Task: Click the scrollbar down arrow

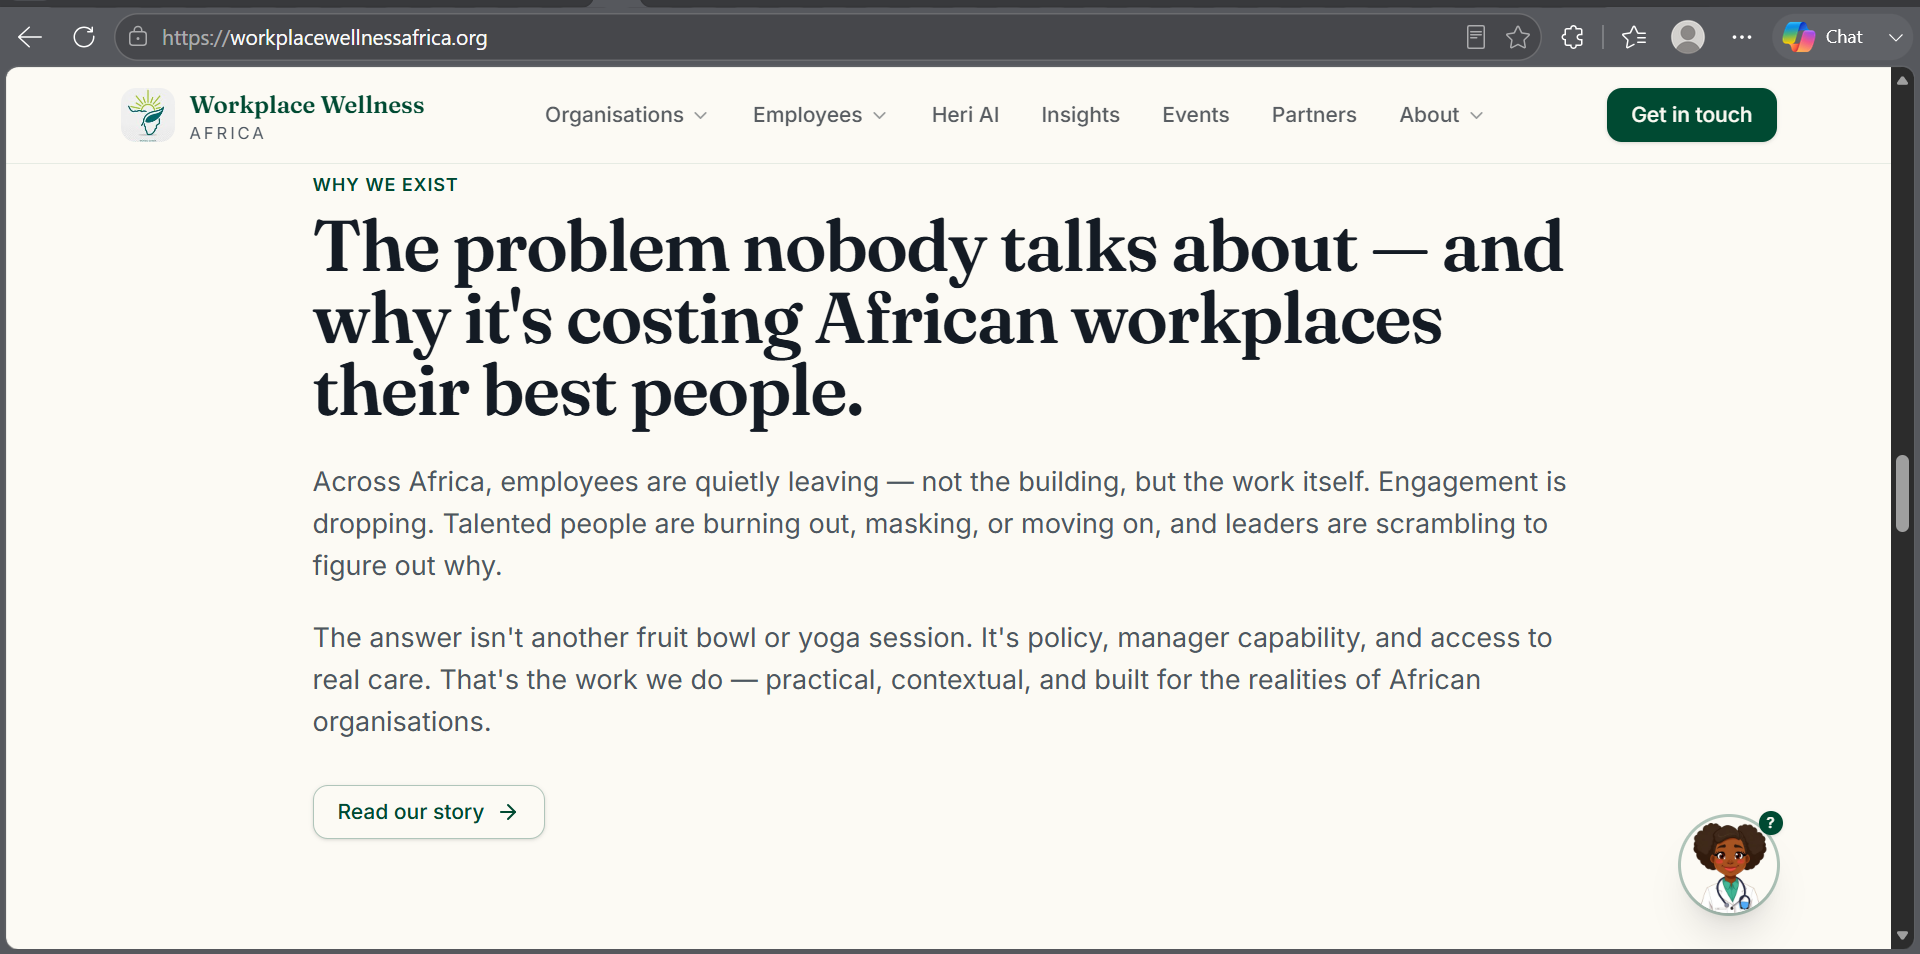Action: point(1903,936)
